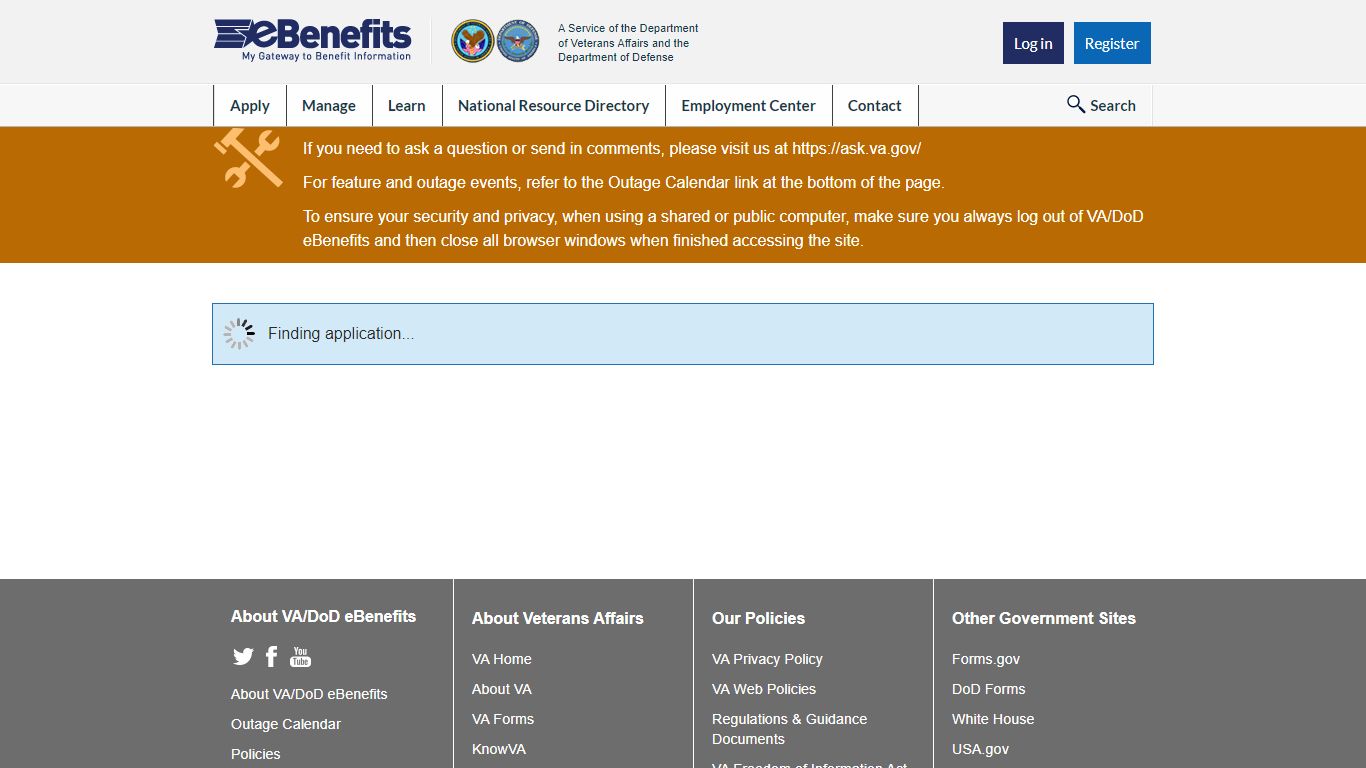Open the White House link
This screenshot has height=768, width=1366.
pyautogui.click(x=993, y=719)
